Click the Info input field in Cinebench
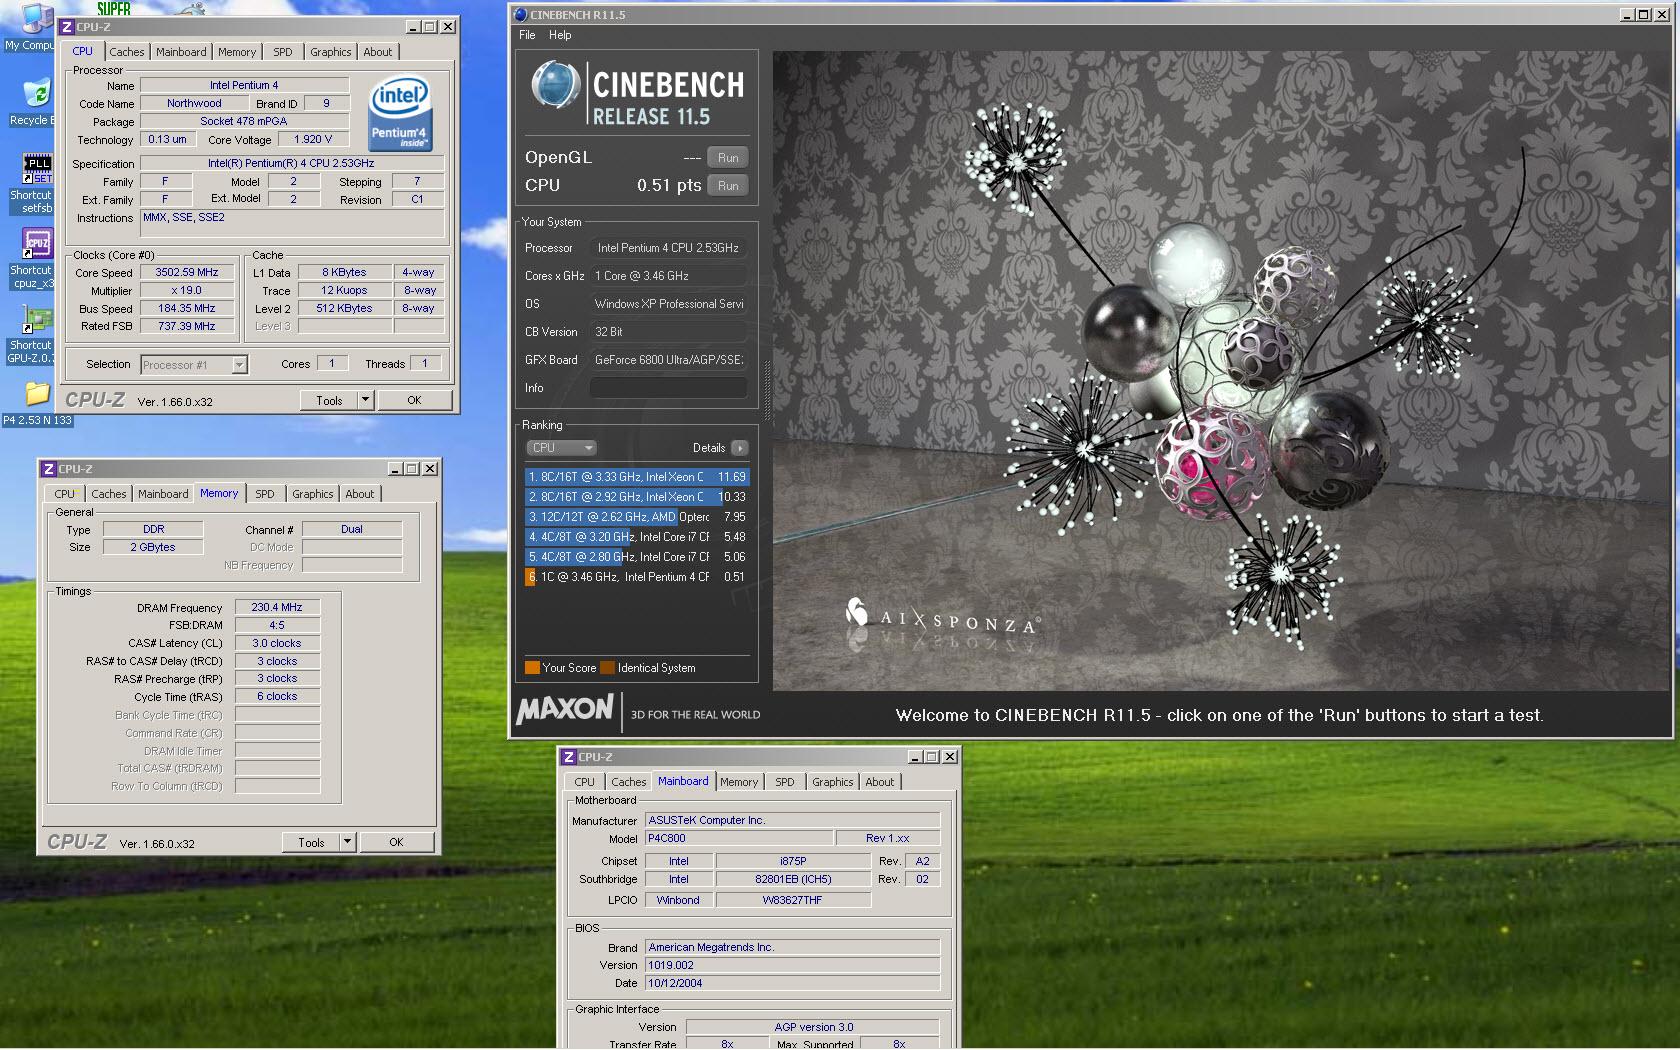The image size is (1680, 1050). coord(669,388)
